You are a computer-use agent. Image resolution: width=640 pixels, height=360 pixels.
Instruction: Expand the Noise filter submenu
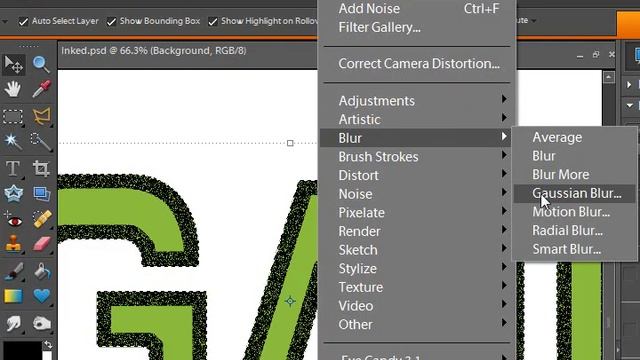pyautogui.click(x=417, y=194)
